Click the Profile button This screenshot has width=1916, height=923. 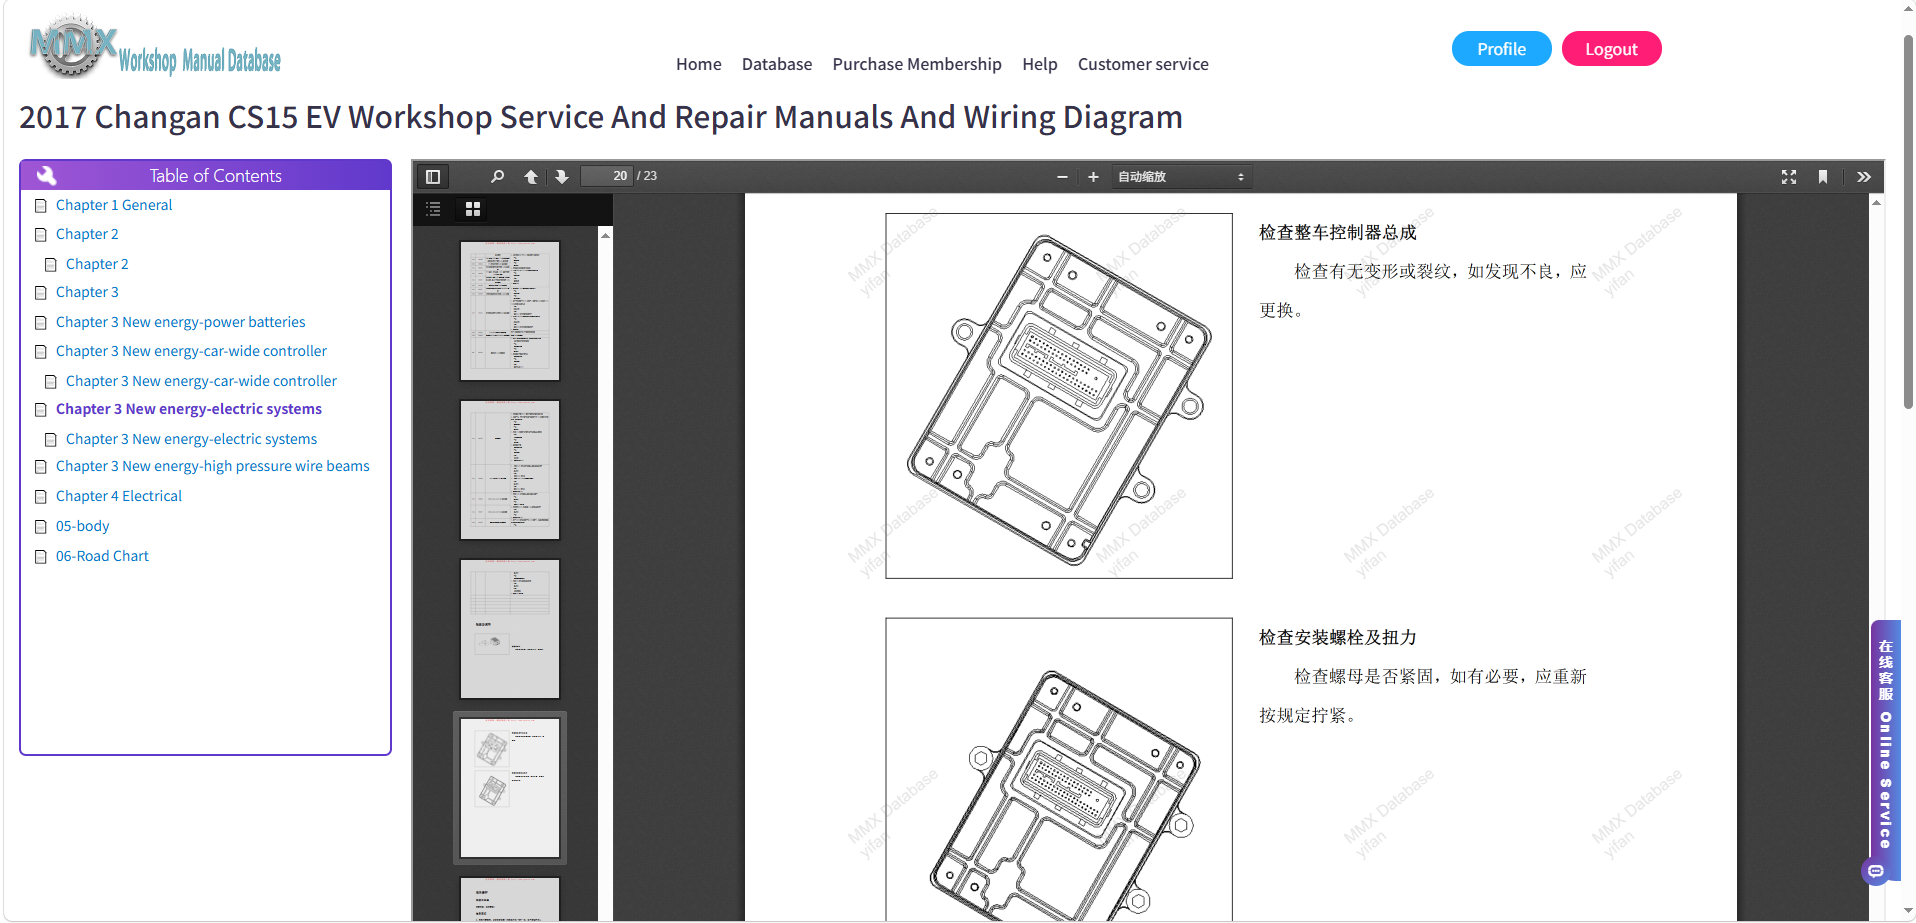pyautogui.click(x=1501, y=49)
